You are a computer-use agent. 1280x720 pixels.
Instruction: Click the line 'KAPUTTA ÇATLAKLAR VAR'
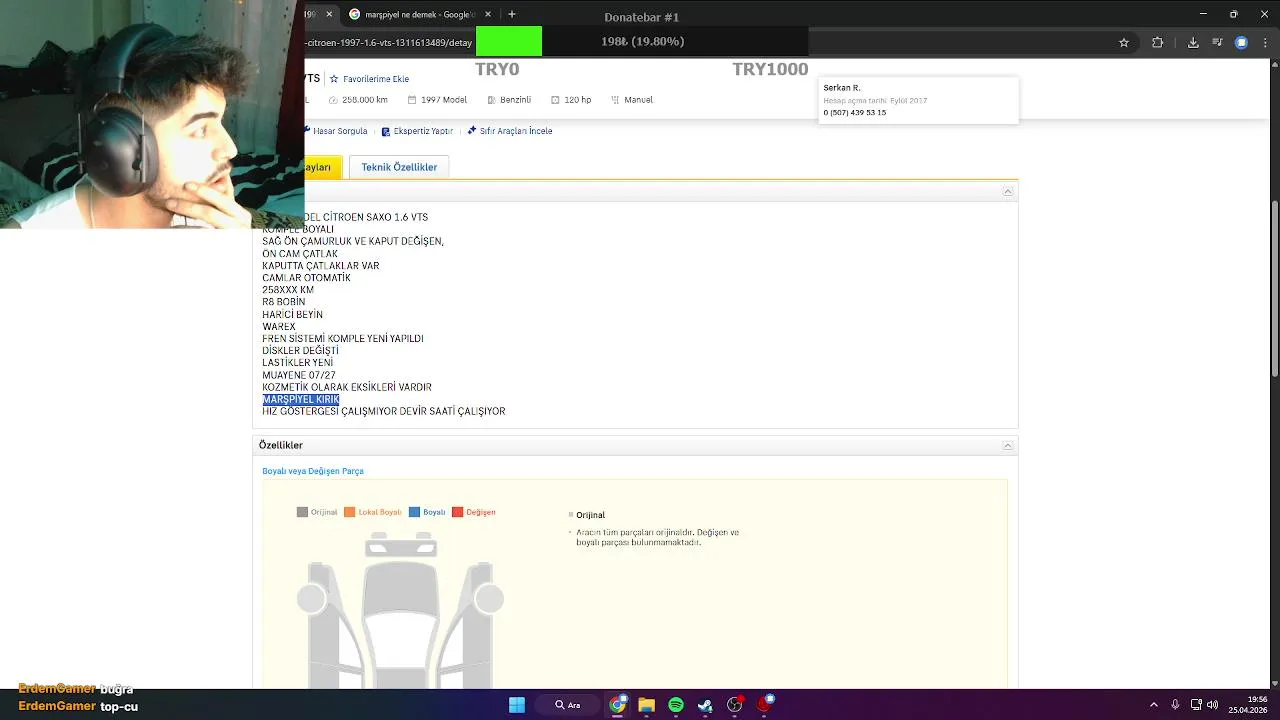[x=321, y=266]
